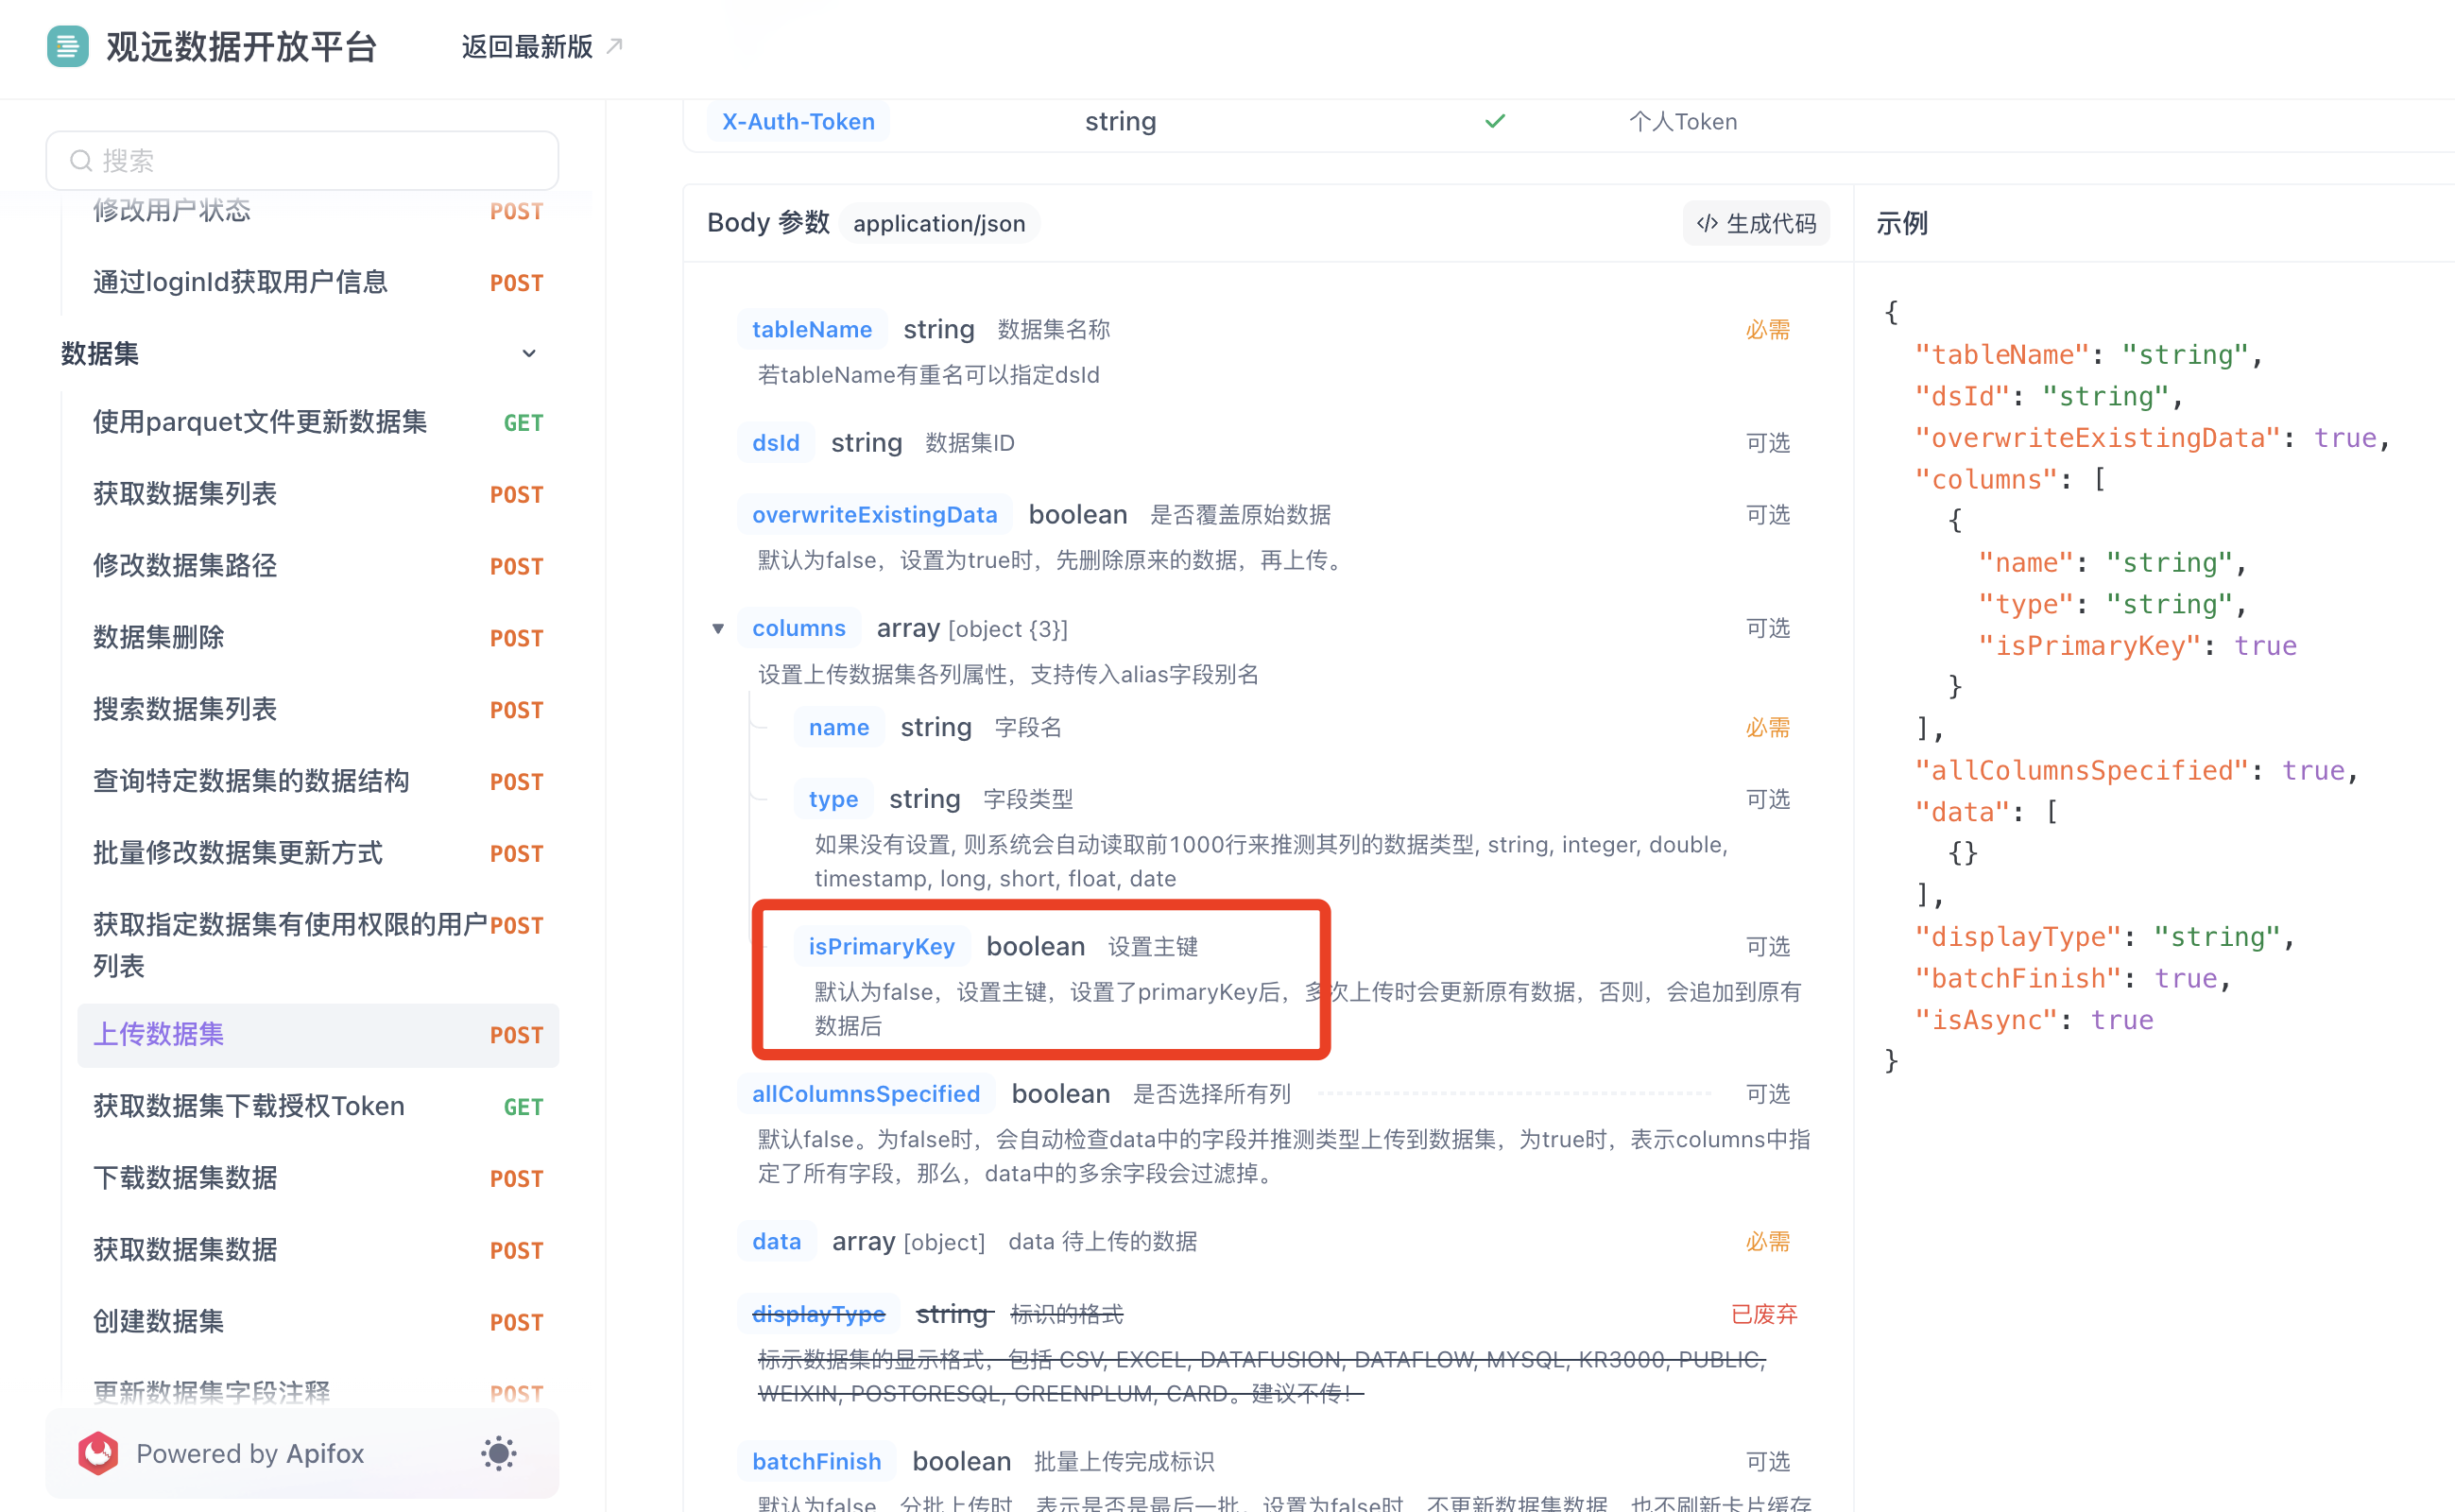Click the application/json content type badge
This screenshot has width=2455, height=1512.
[939, 223]
